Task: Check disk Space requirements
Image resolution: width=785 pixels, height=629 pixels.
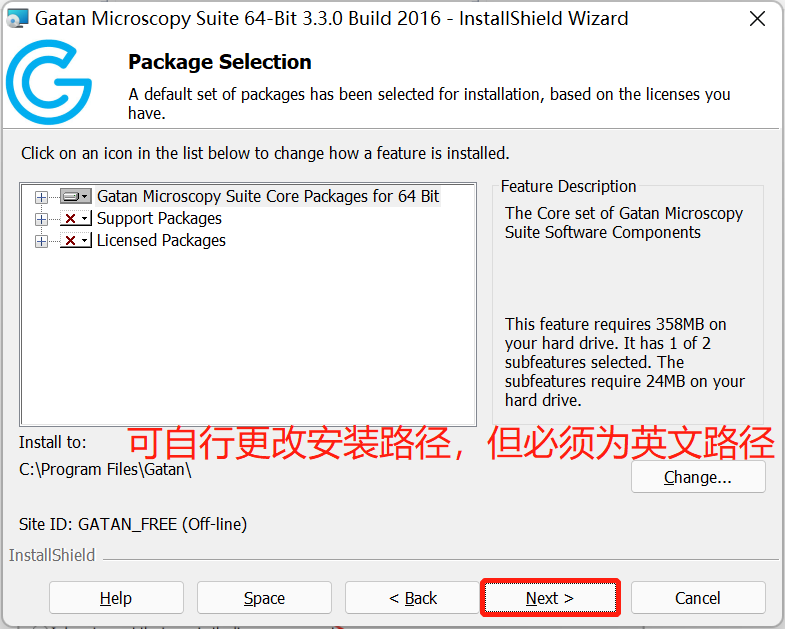Action: pyautogui.click(x=264, y=597)
